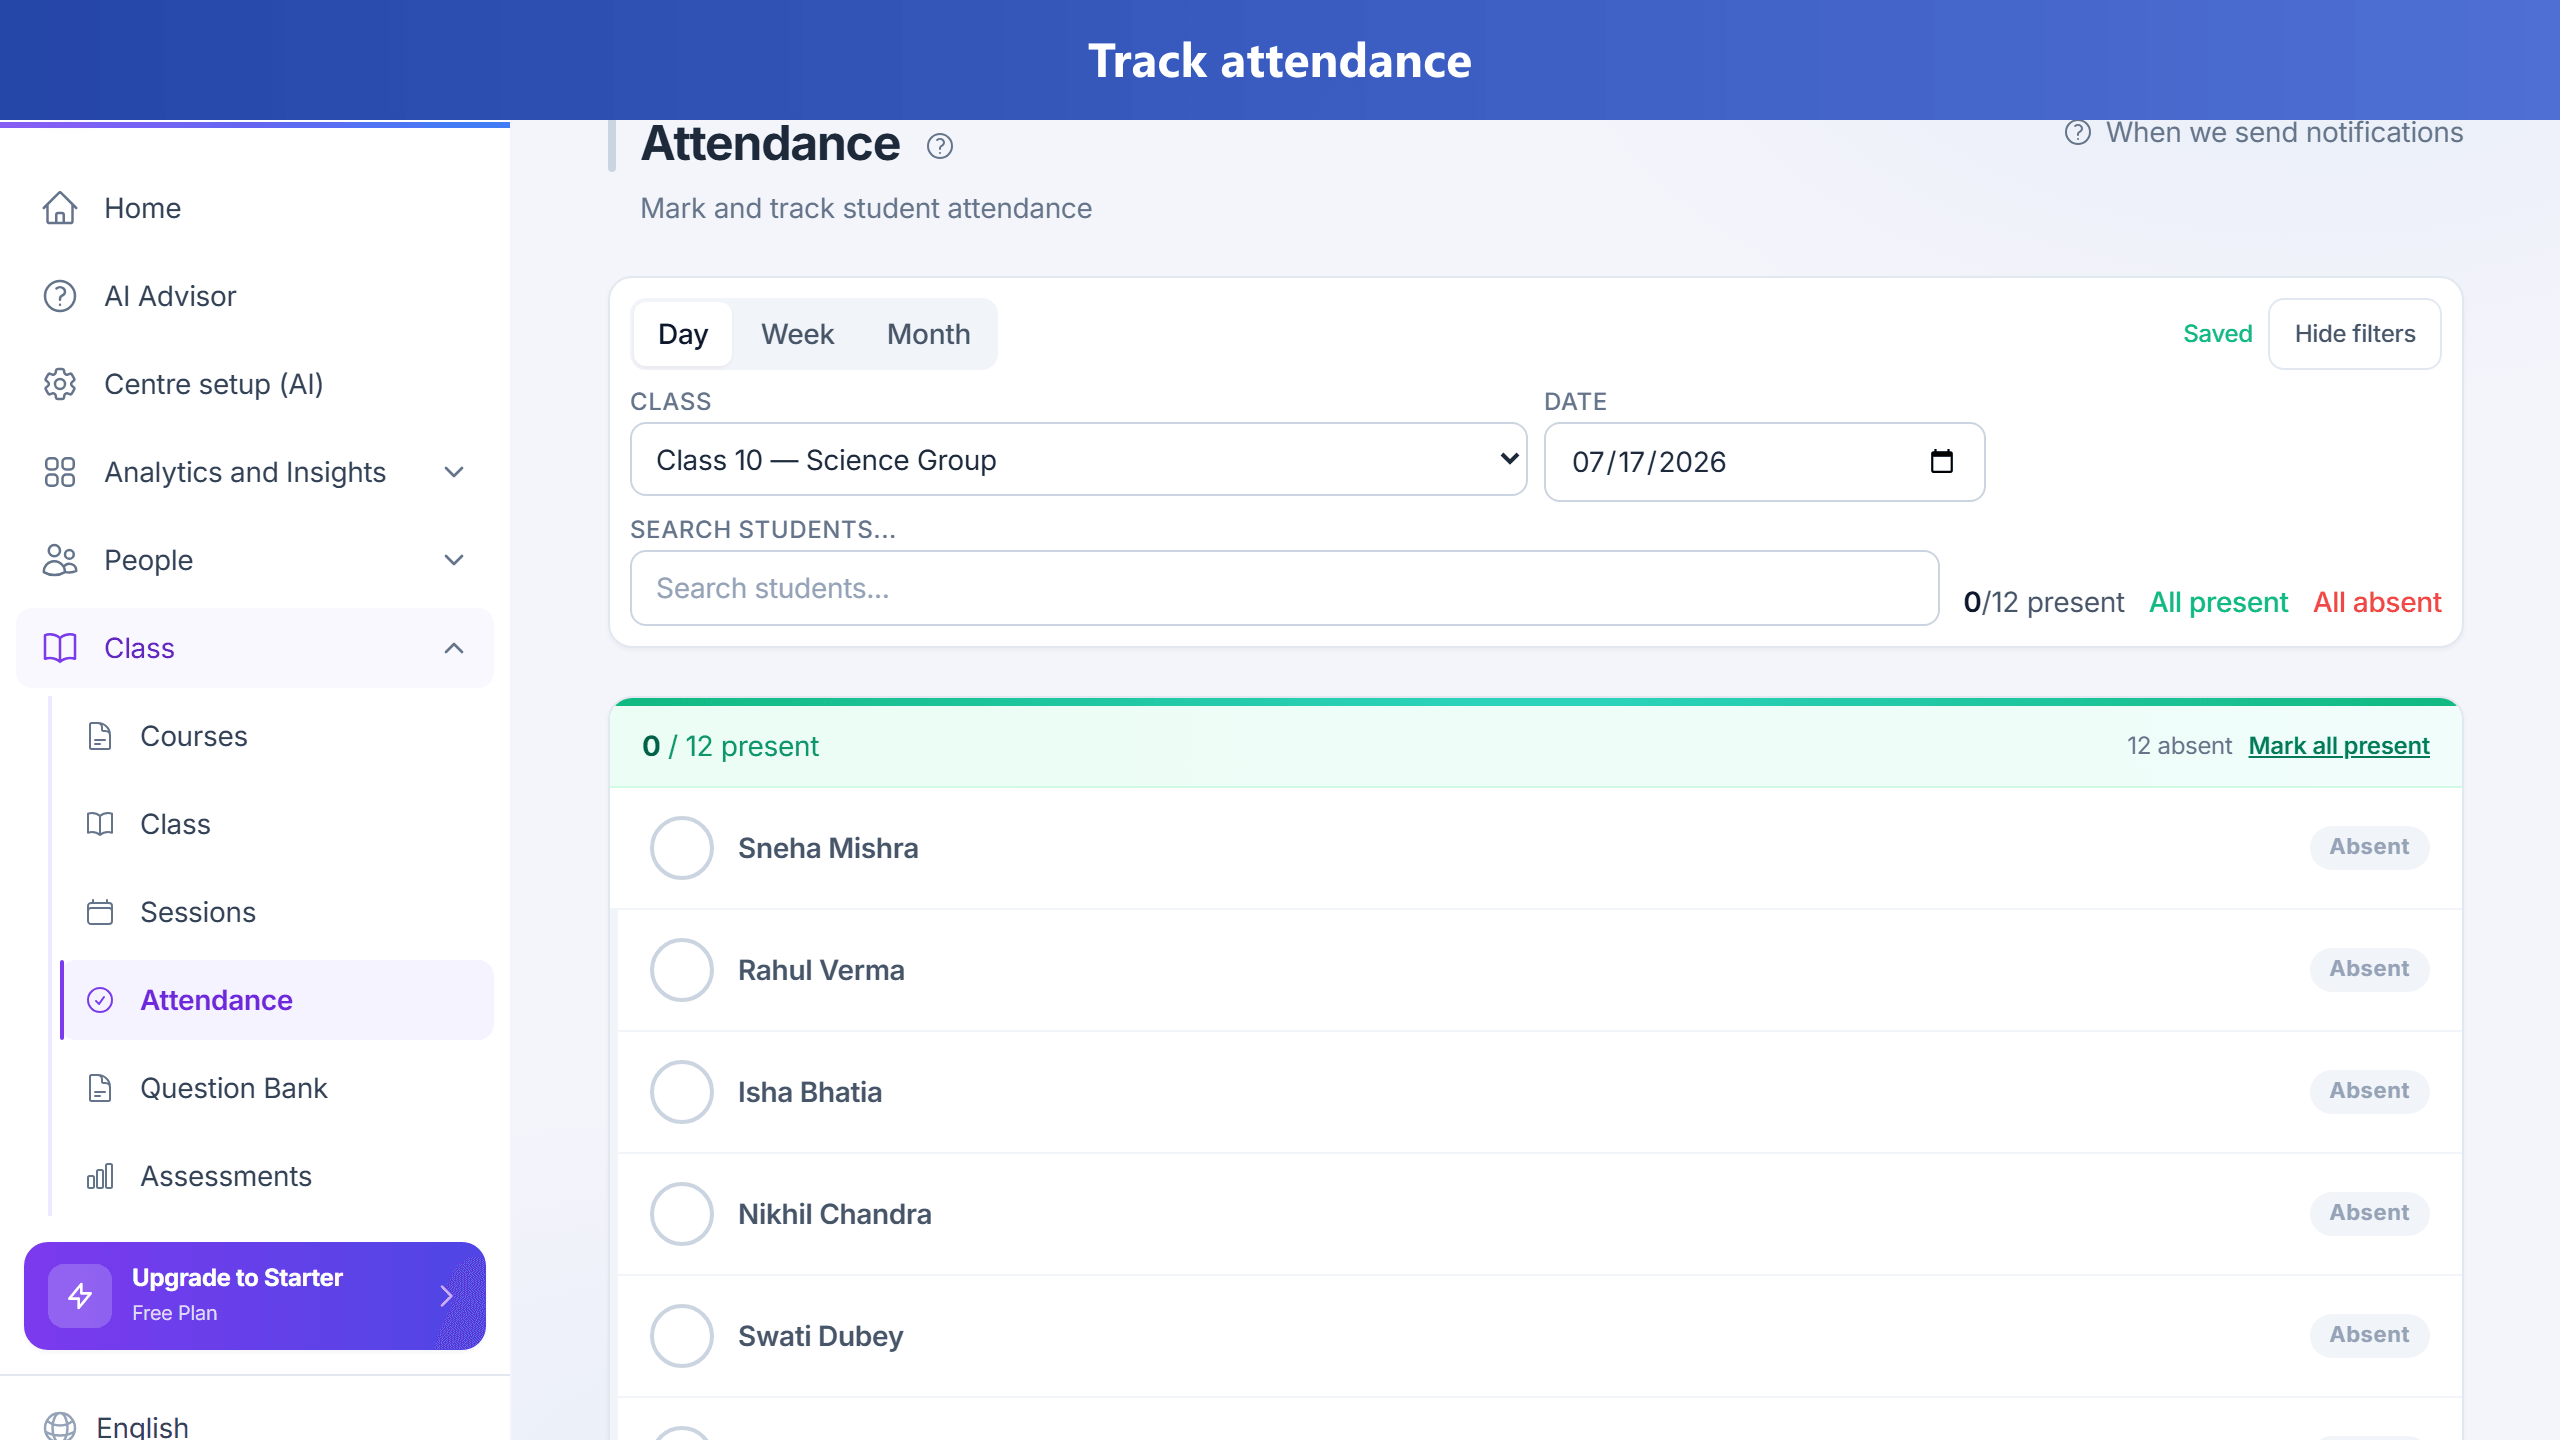Image resolution: width=2560 pixels, height=1440 pixels.
Task: Switch to the Day view tab
Action: pos(683,334)
